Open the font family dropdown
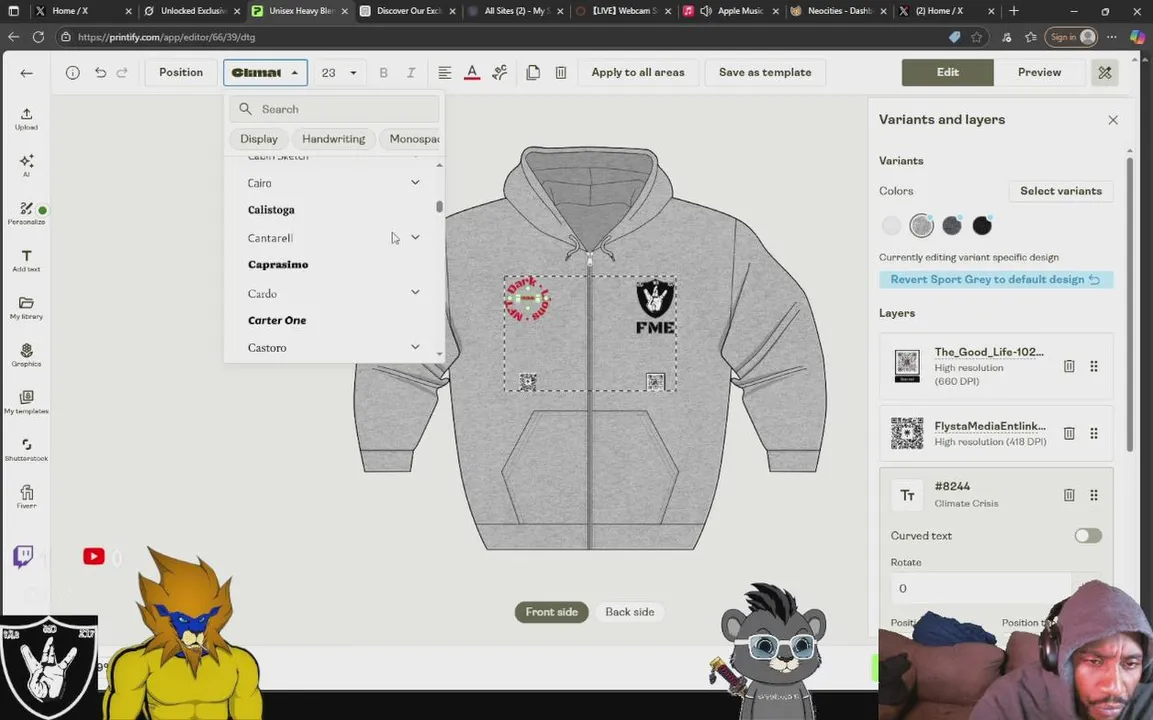1153x720 pixels. tap(265, 72)
